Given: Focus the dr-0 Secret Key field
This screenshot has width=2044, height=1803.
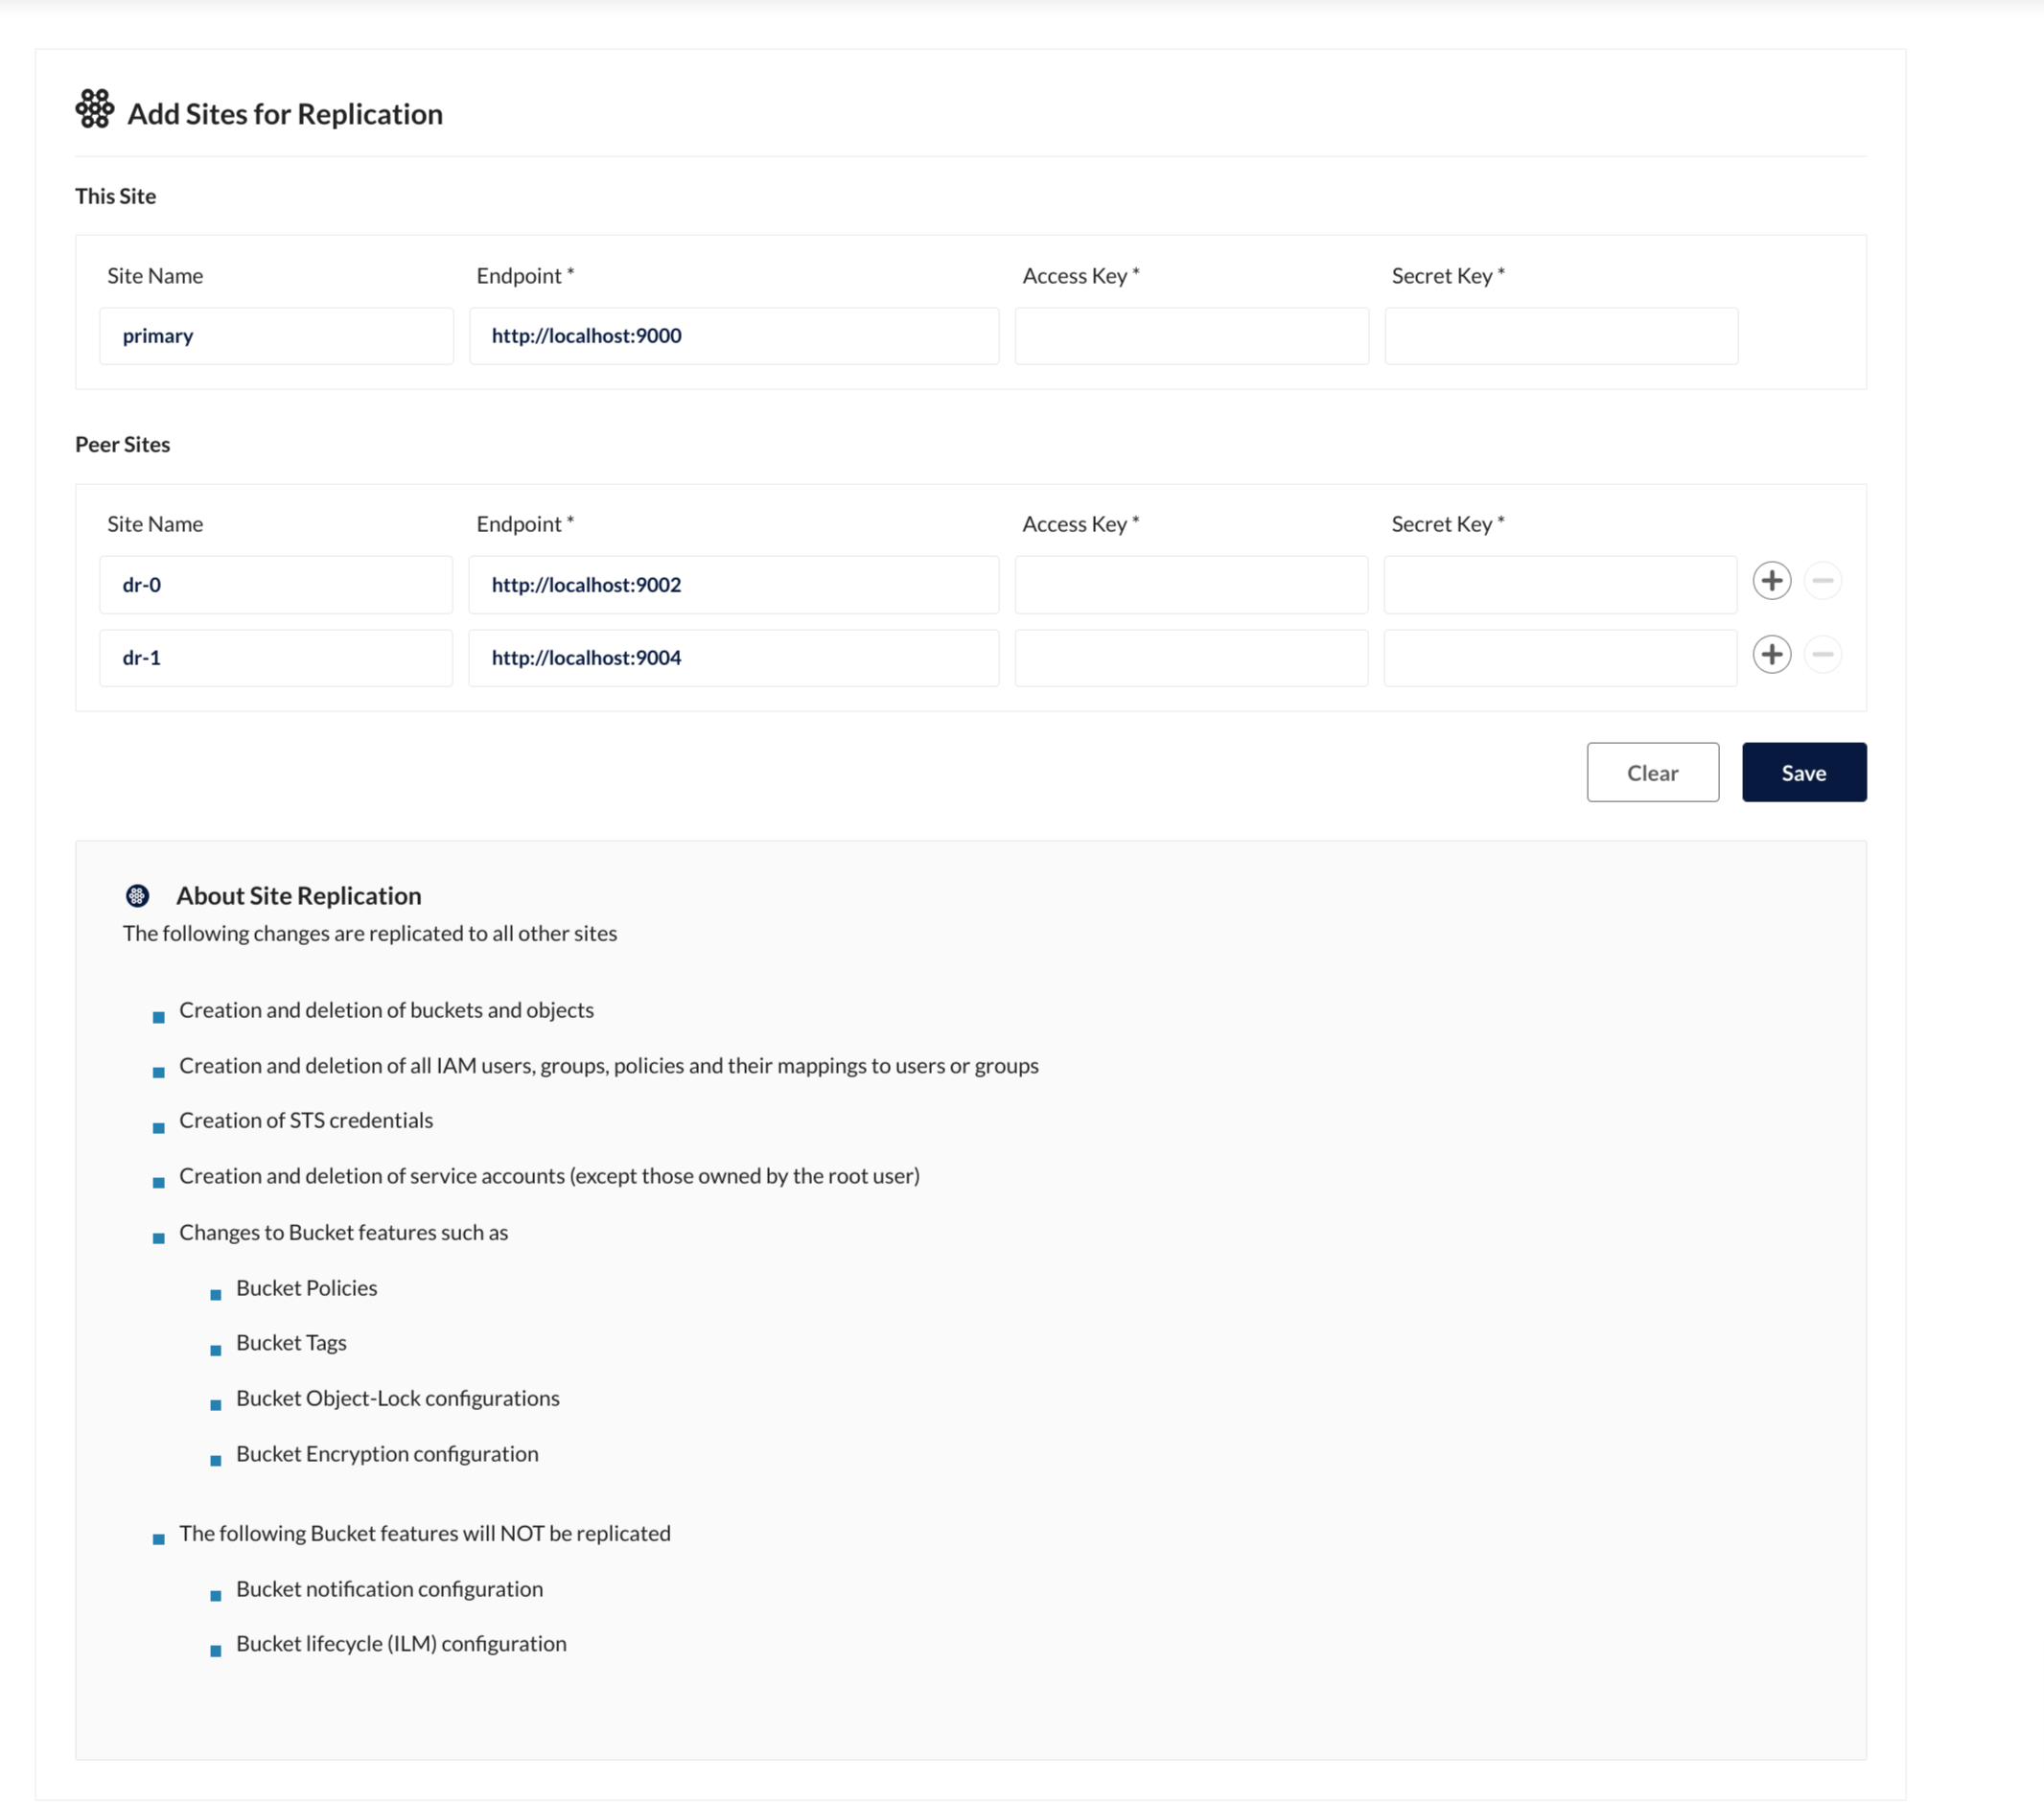Looking at the screenshot, I should 1559,585.
